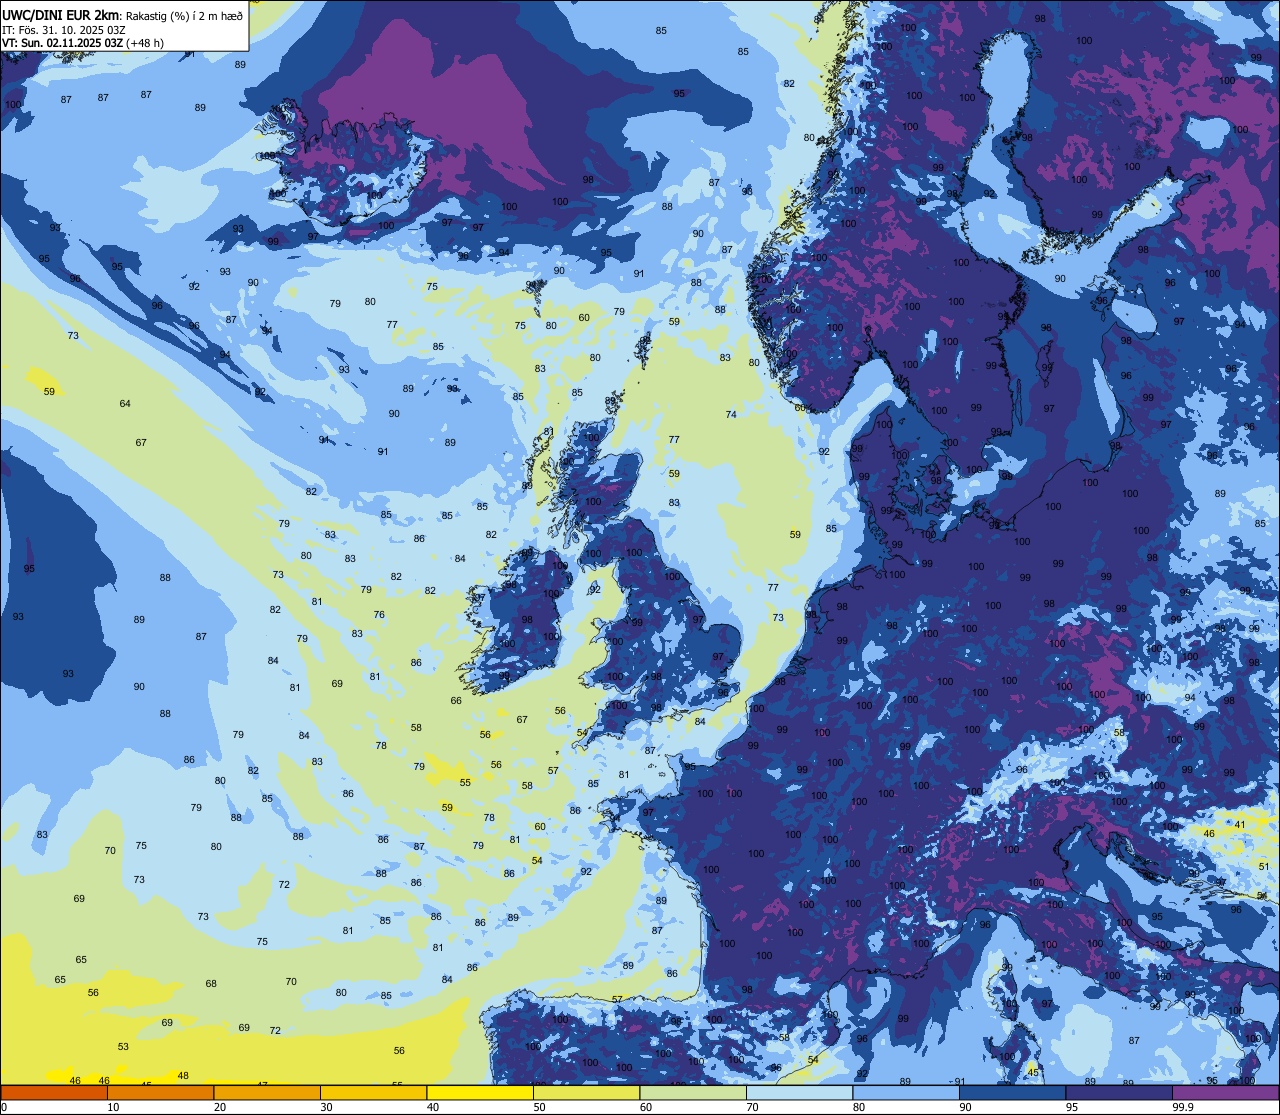The width and height of the screenshot is (1280, 1115).
Task: Click the humidity value "74" in the North Sea
Action: pyautogui.click(x=731, y=415)
